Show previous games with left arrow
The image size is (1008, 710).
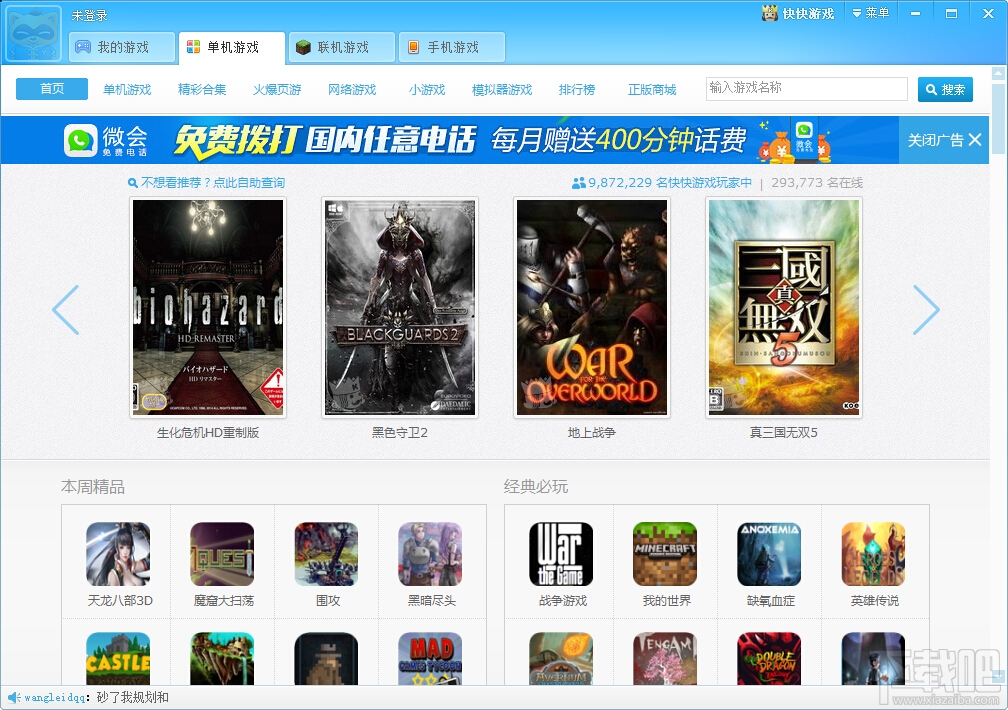click(66, 309)
